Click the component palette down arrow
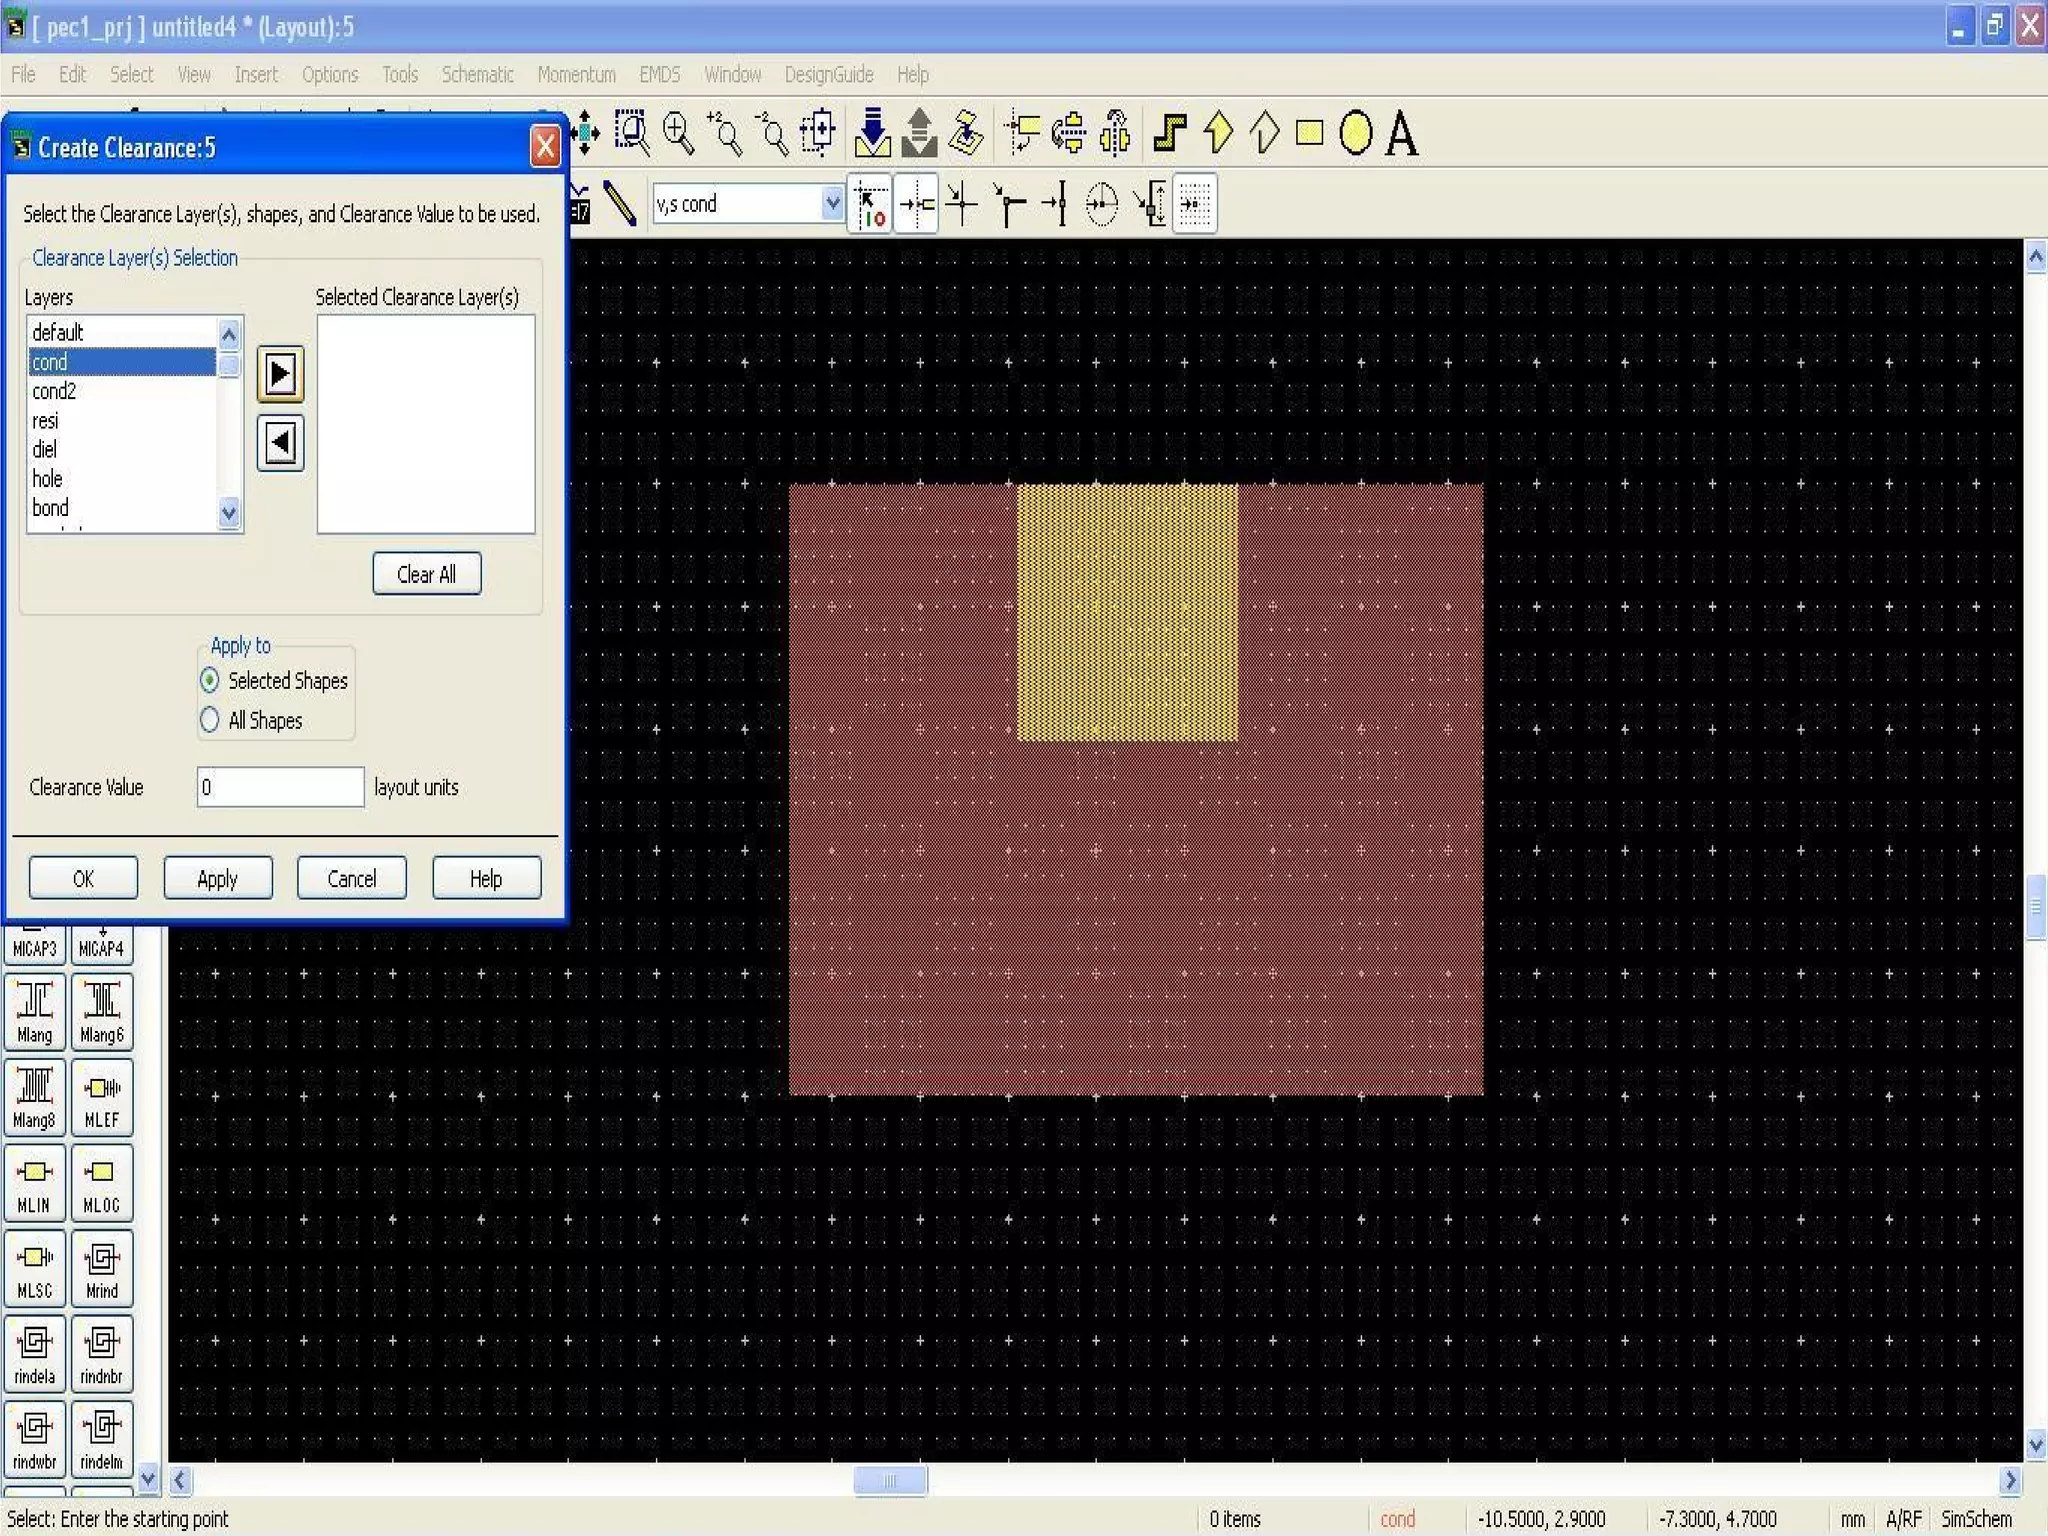The width and height of the screenshot is (2048, 1536). (148, 1477)
